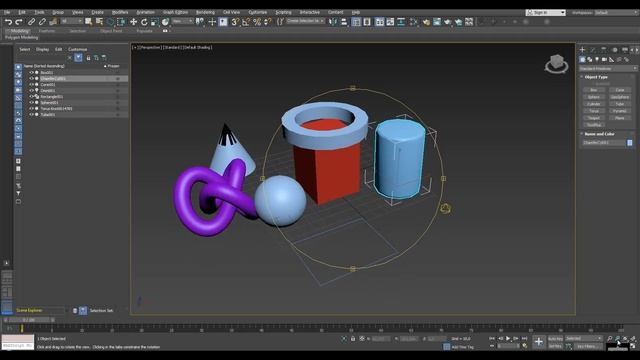Select the Lights category icon
The height and width of the screenshot is (360, 640).
coord(597,60)
